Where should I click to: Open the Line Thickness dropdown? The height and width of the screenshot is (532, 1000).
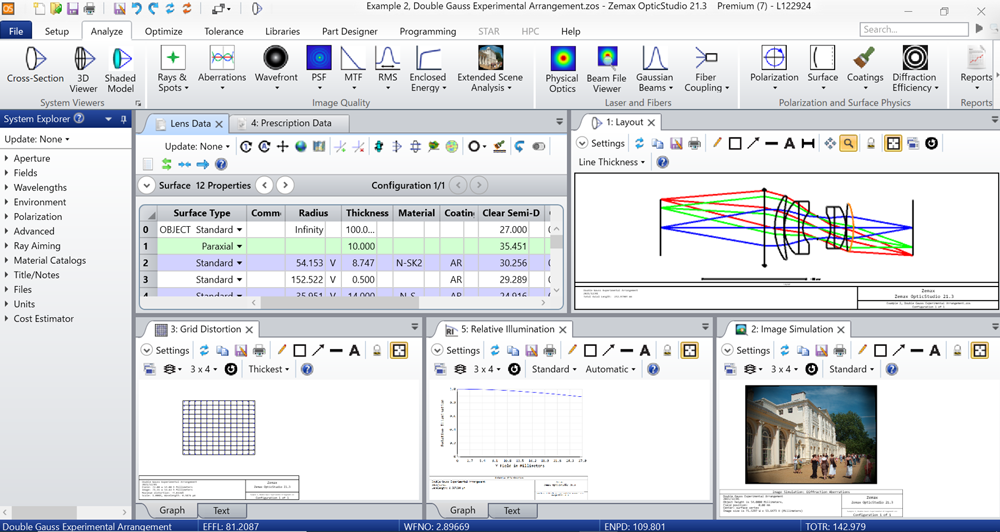pyautogui.click(x=612, y=162)
